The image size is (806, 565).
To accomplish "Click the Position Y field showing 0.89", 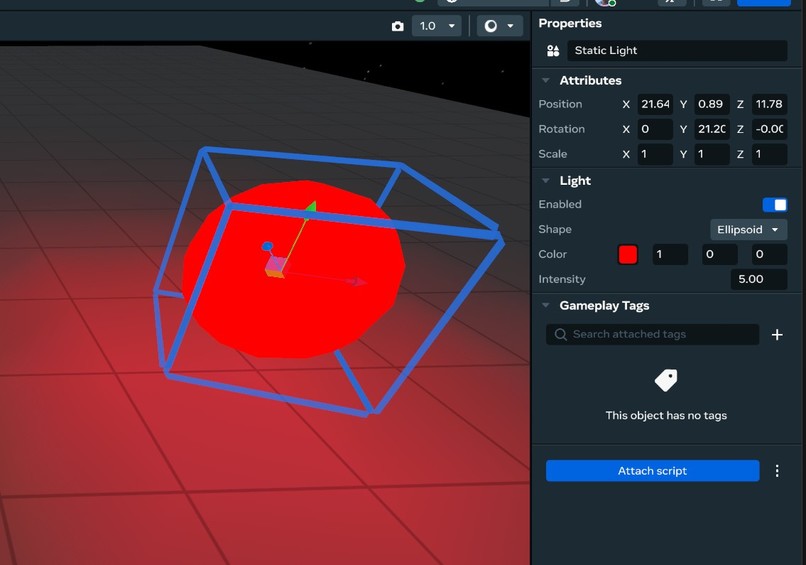I will click(711, 104).
